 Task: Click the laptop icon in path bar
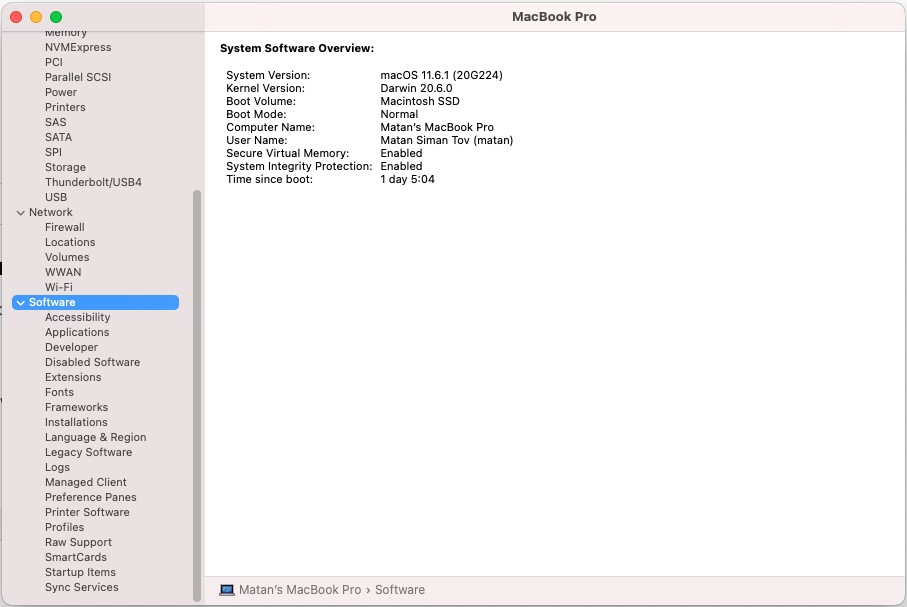227,590
